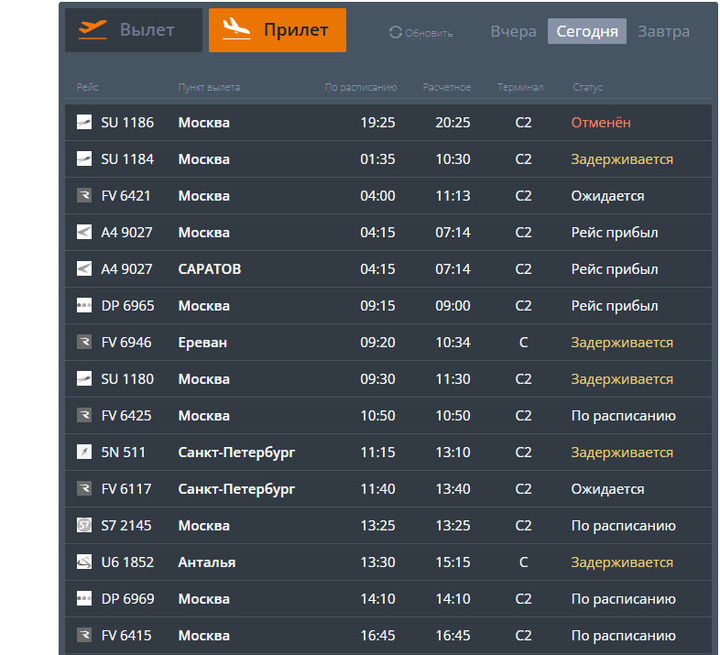Image resolution: width=720 pixels, height=655 pixels.
Task: Click the По расписанию column header
Action: 361,88
